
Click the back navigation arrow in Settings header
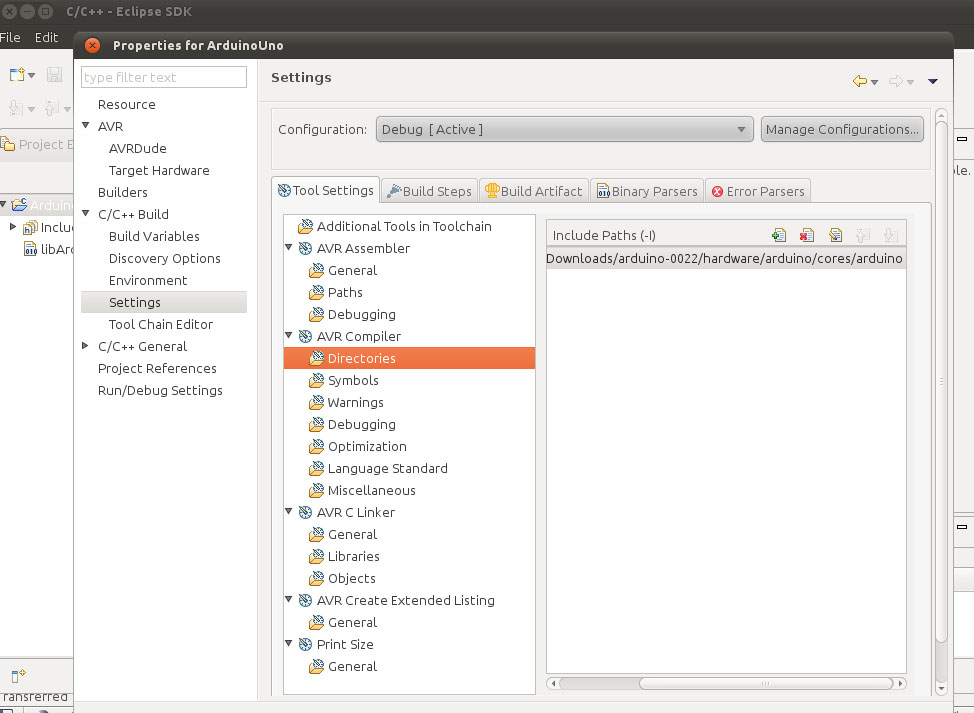(859, 82)
